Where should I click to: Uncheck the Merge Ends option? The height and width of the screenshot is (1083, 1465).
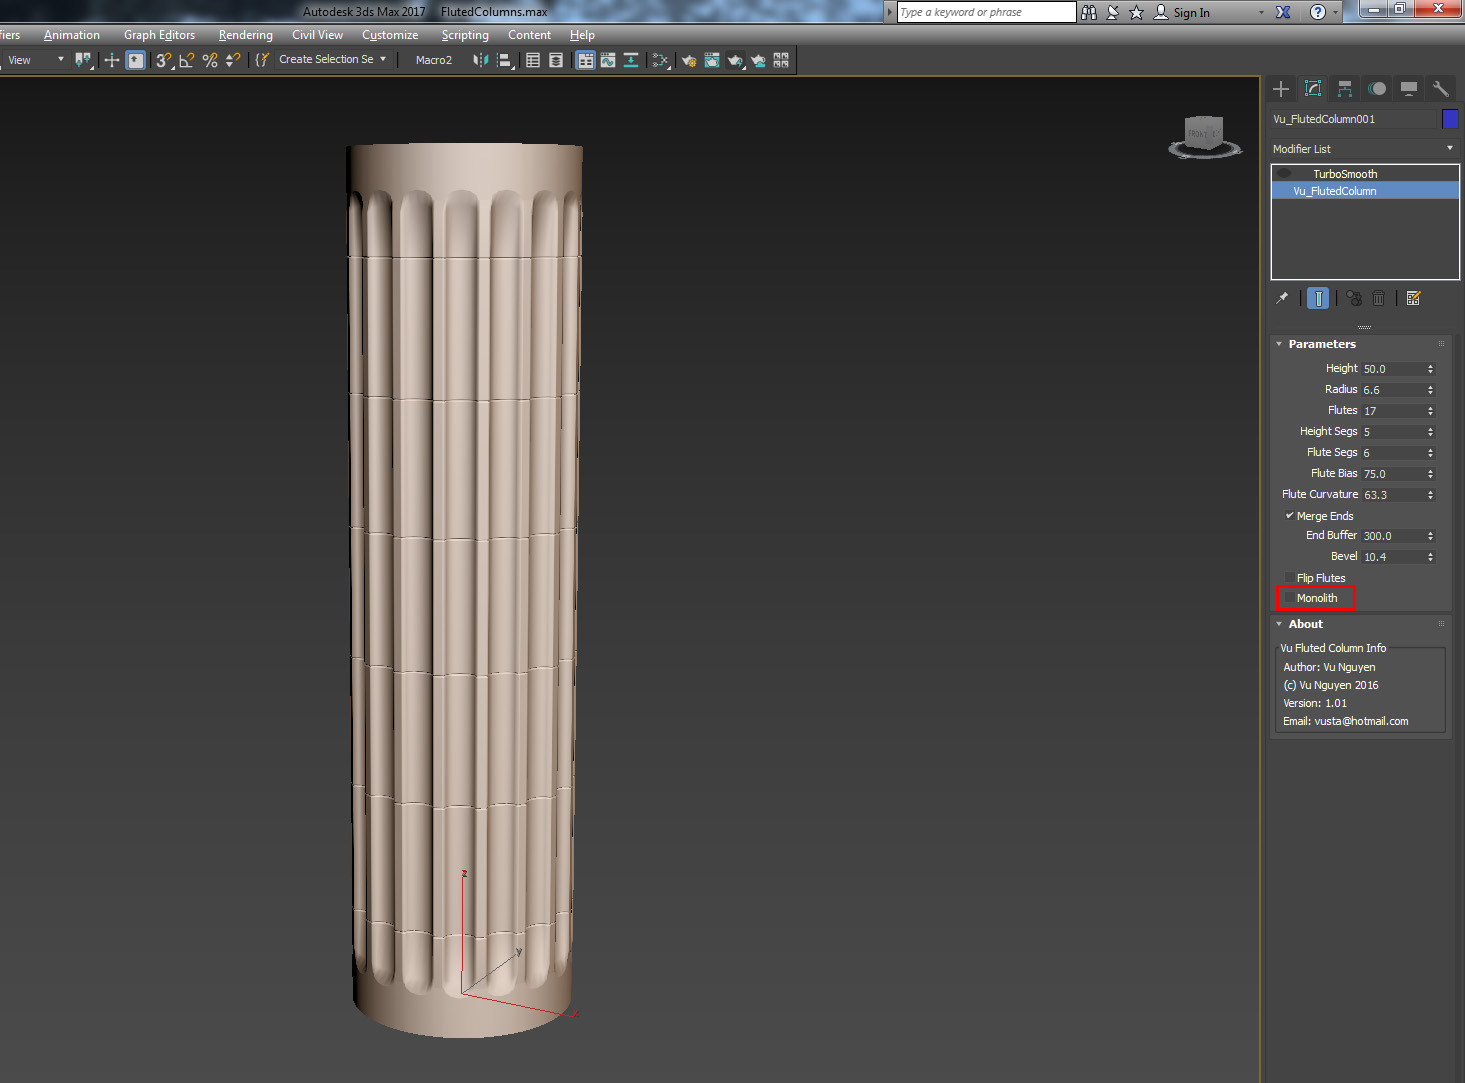1291,515
